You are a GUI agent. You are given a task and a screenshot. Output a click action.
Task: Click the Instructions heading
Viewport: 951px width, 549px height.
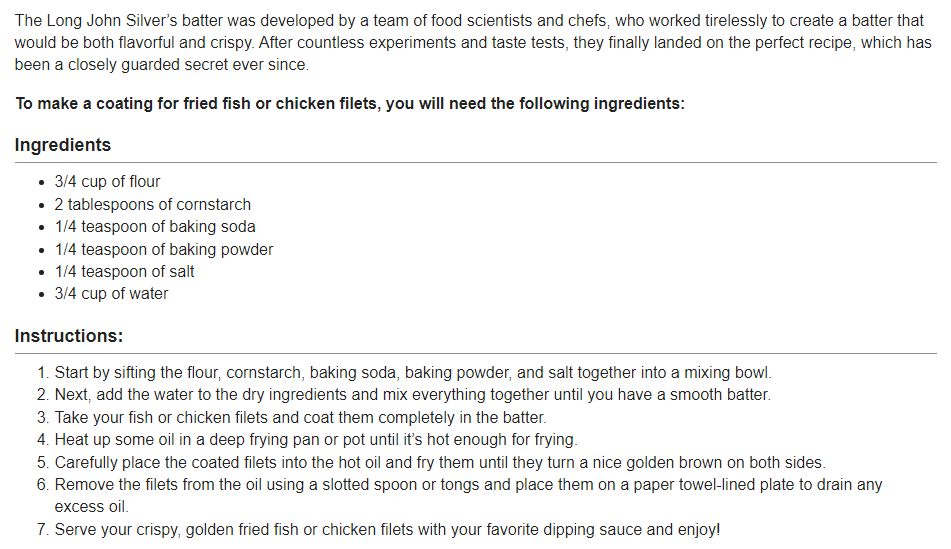click(x=69, y=335)
